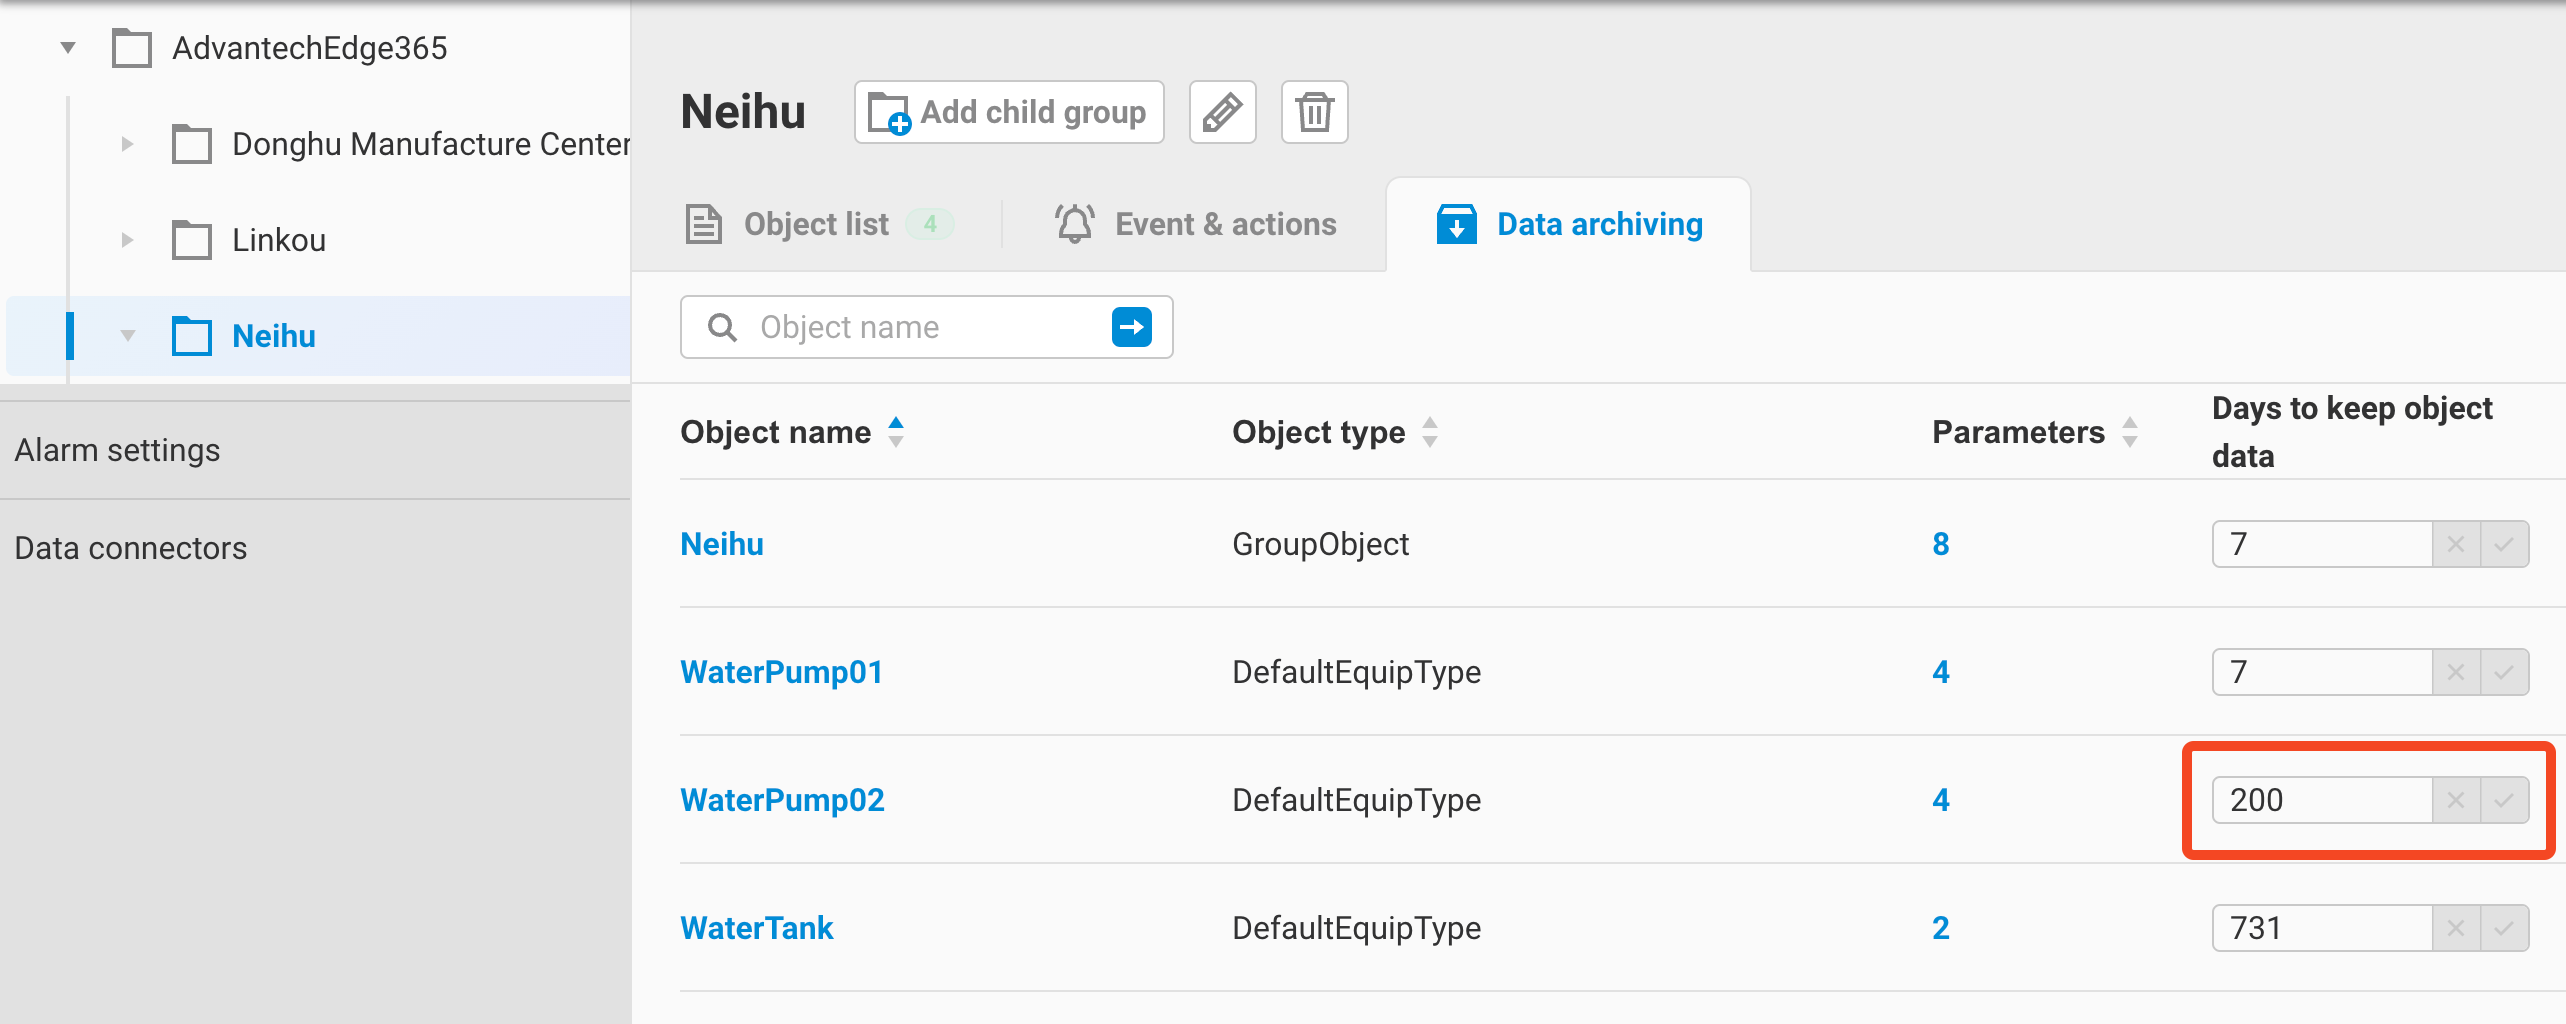Click the blue arrow search submit icon

point(1131,327)
